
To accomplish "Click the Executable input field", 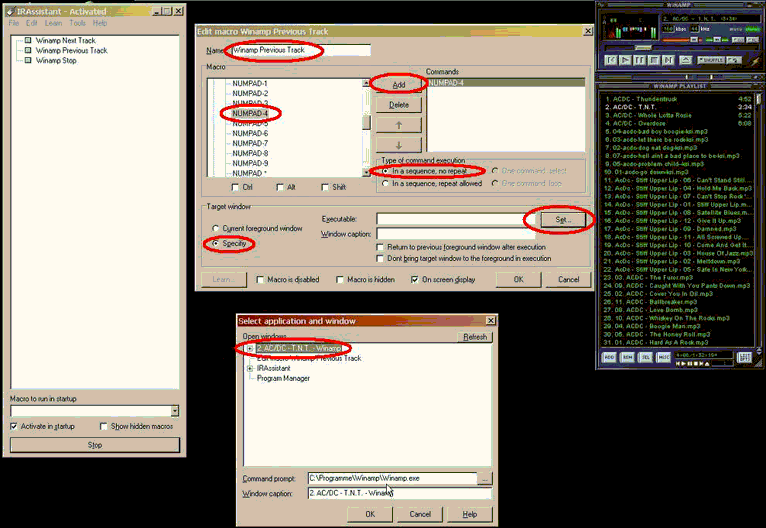I will [451, 218].
